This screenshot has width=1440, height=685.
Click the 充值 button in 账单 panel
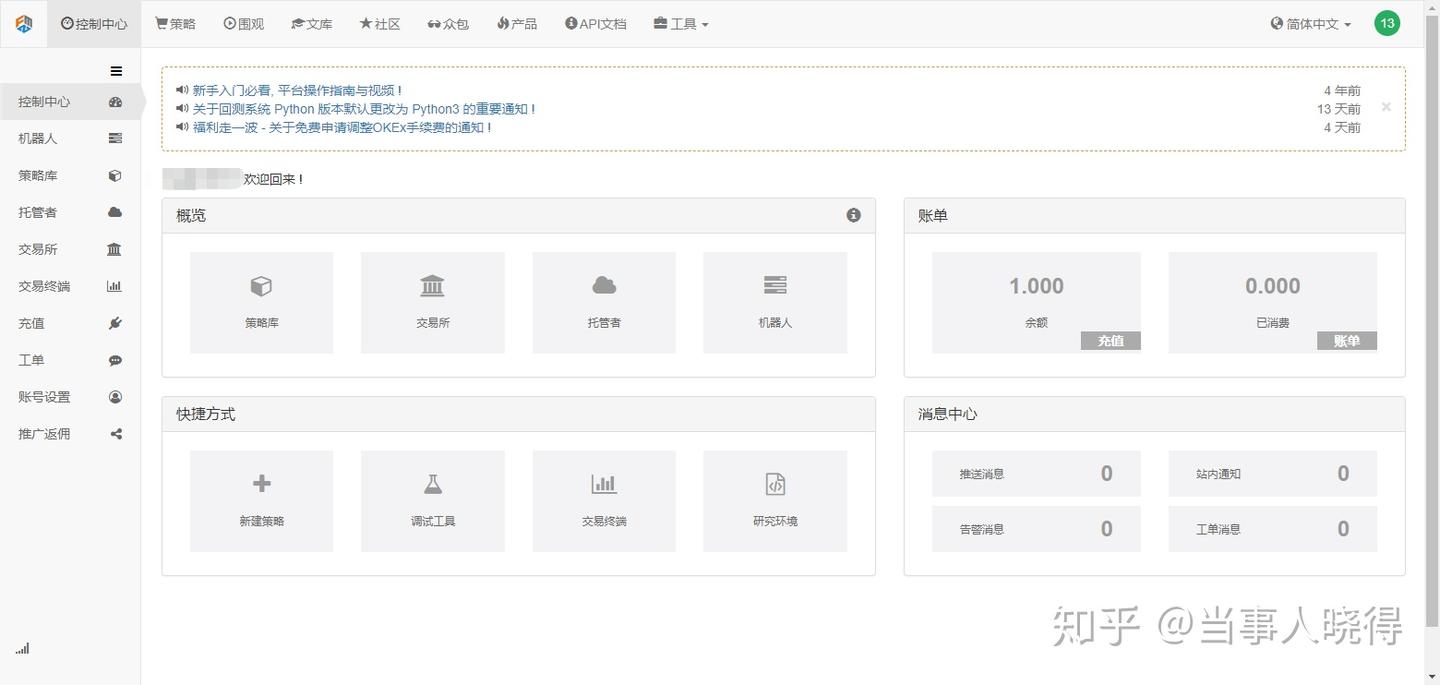tap(1110, 340)
